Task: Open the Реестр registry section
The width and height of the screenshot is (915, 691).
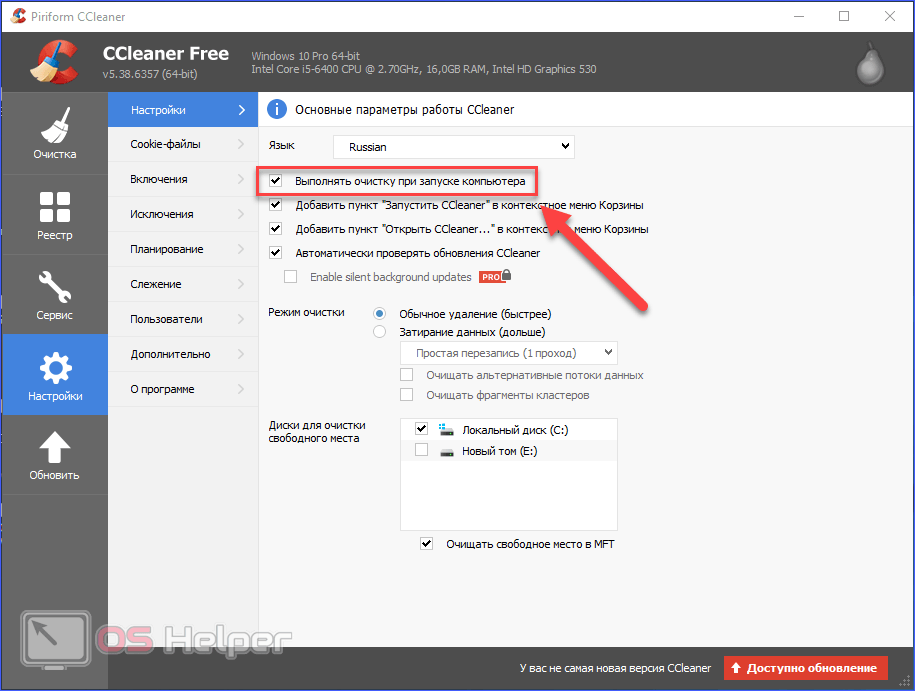Action: click(55, 215)
